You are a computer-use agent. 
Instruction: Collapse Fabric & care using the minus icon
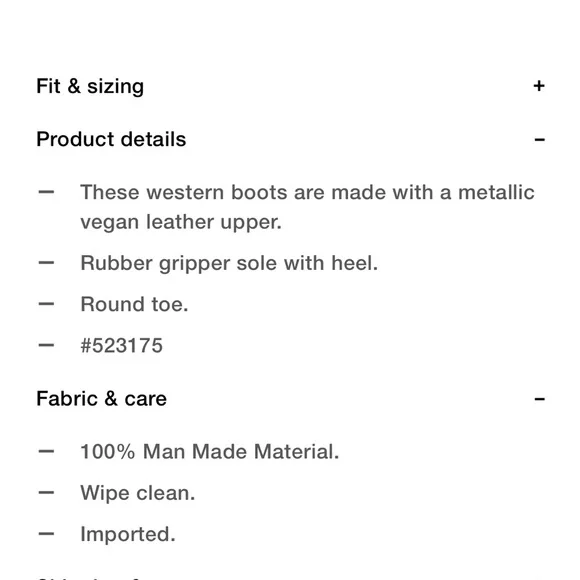(539, 399)
